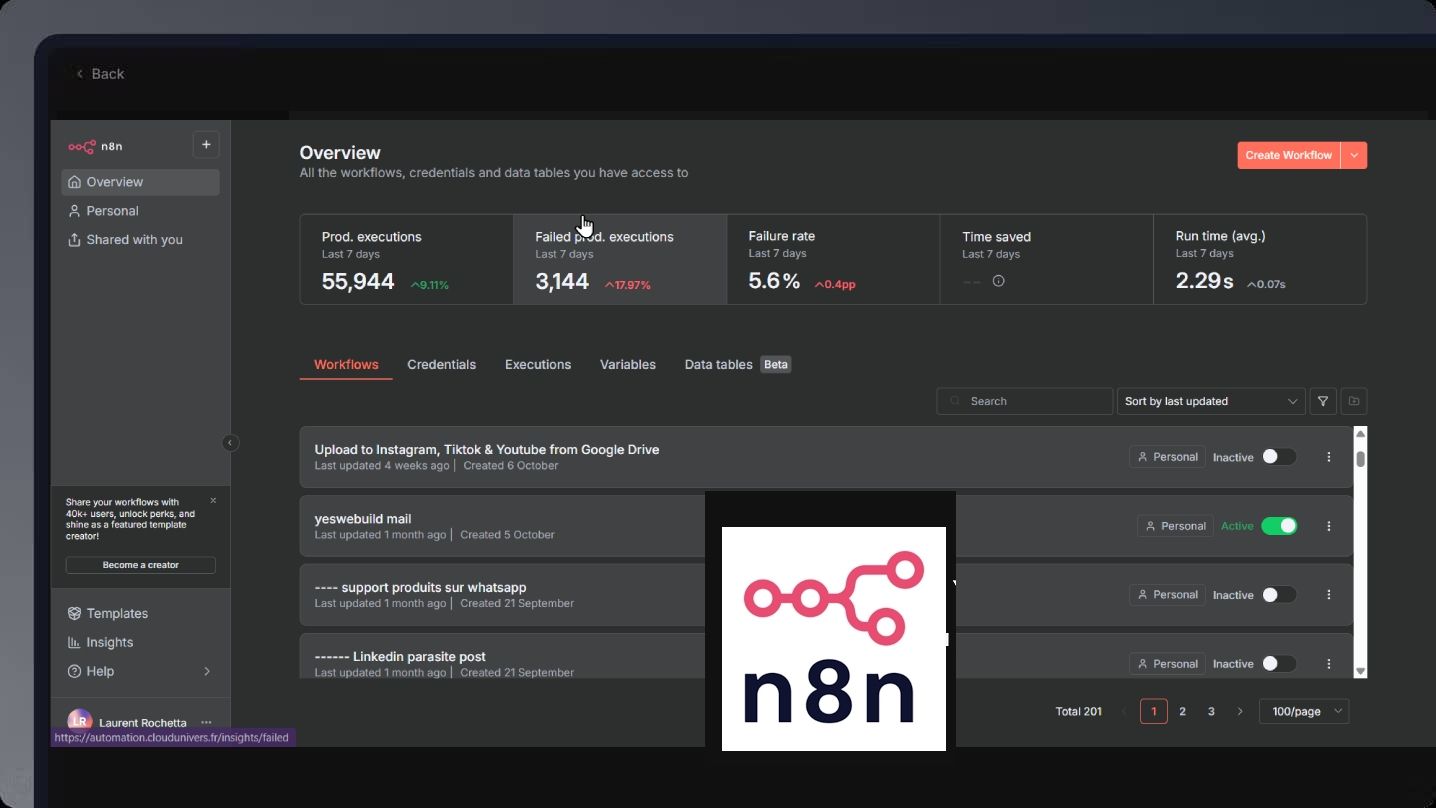
Task: Click the Time saved info icon
Action: click(x=998, y=282)
